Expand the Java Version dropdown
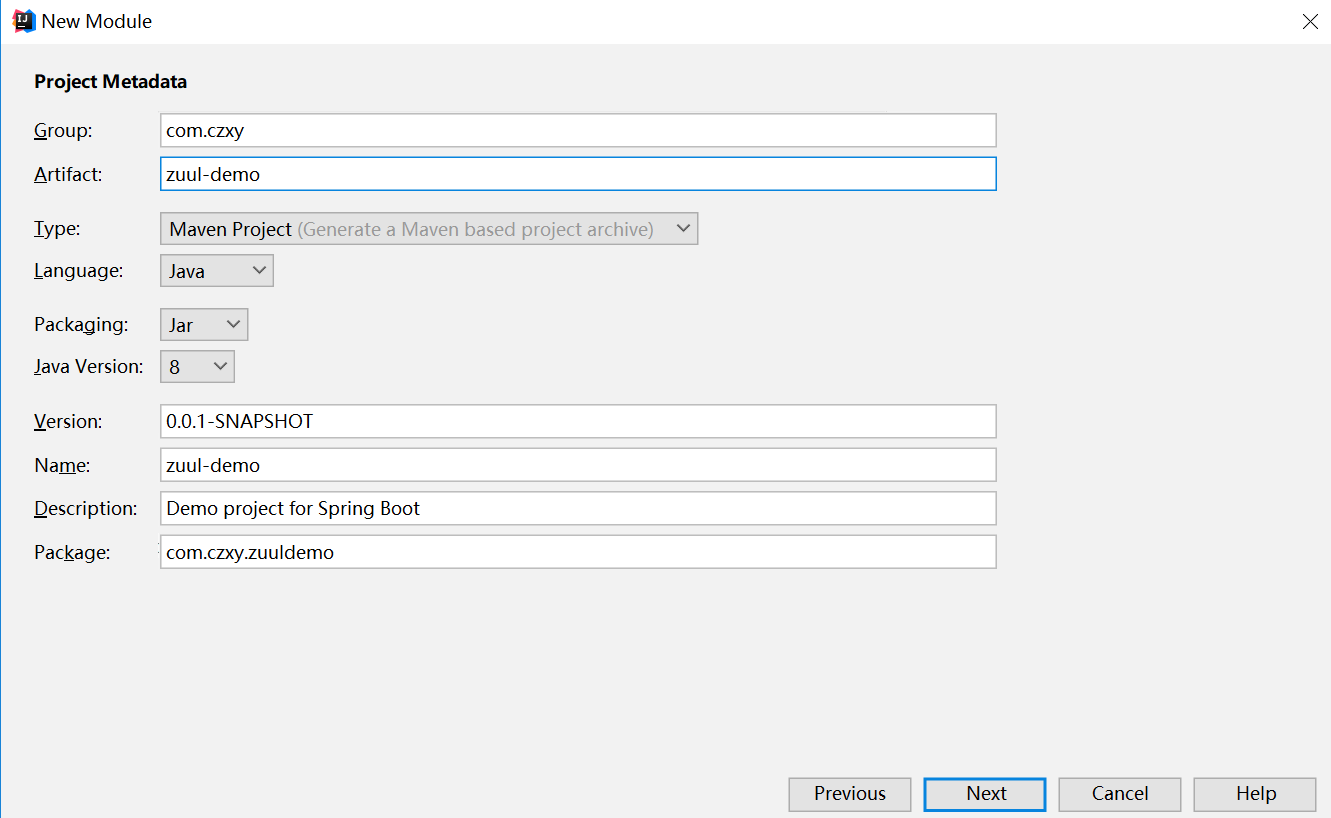The image size is (1331, 818). [197, 366]
